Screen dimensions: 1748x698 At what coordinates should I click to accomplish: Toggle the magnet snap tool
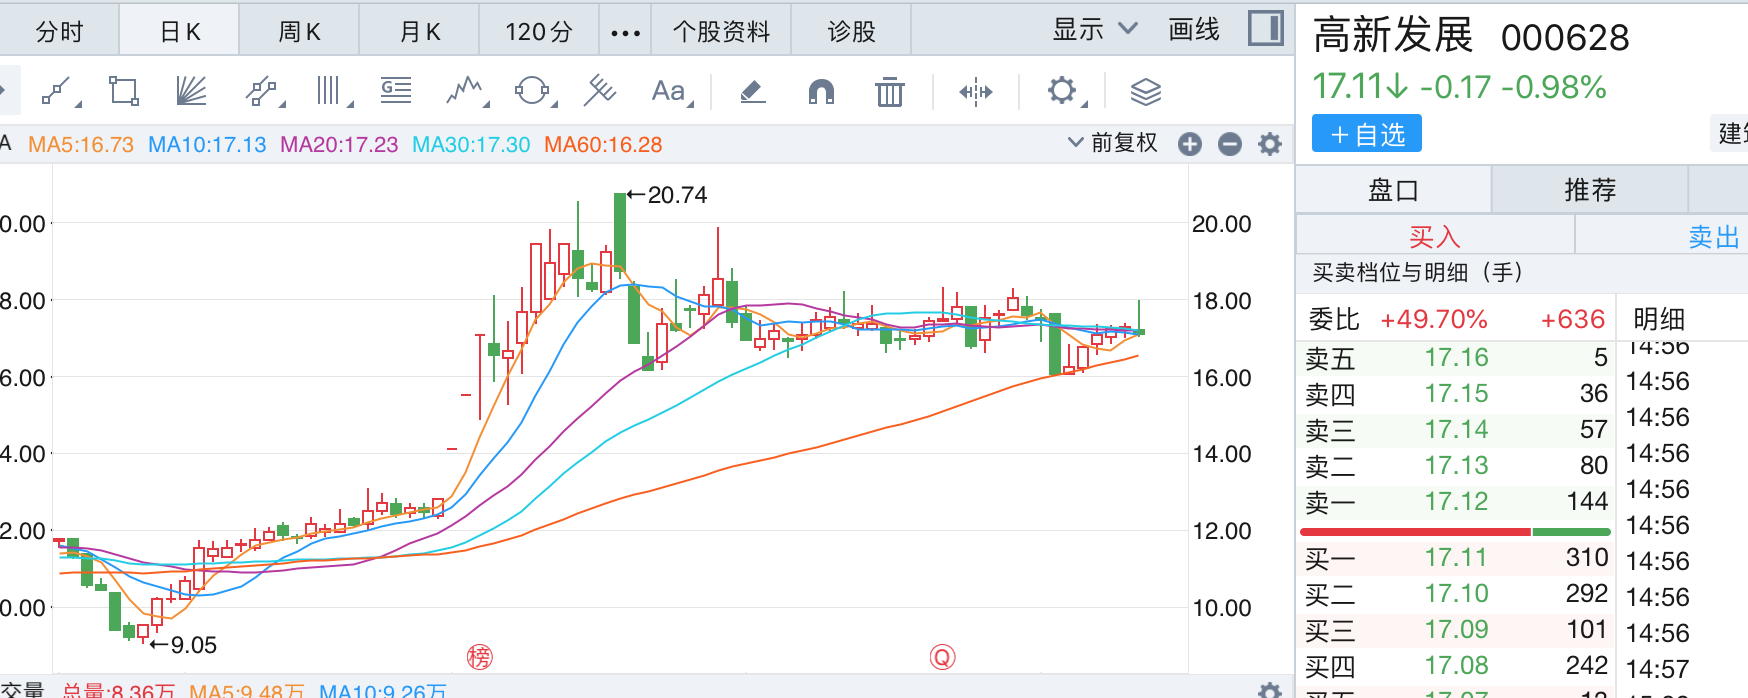coord(821,92)
